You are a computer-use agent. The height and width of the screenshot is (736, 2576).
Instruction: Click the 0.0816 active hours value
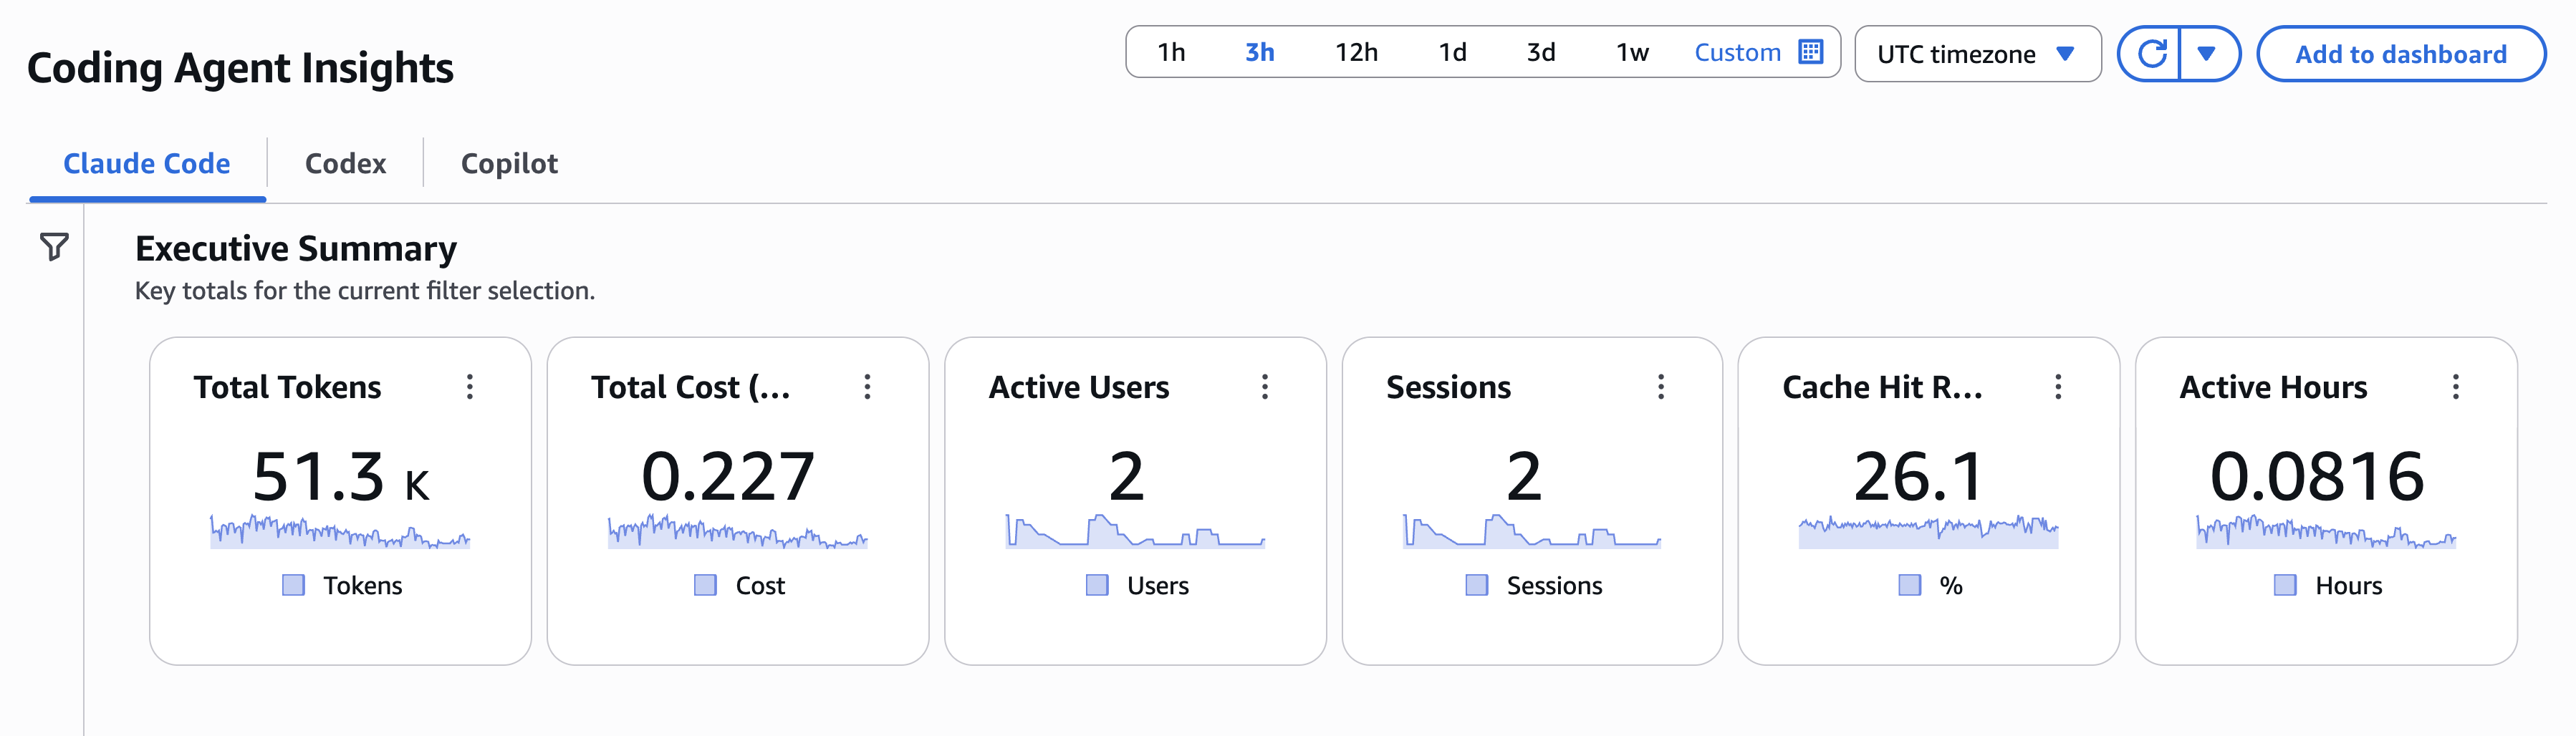2317,476
